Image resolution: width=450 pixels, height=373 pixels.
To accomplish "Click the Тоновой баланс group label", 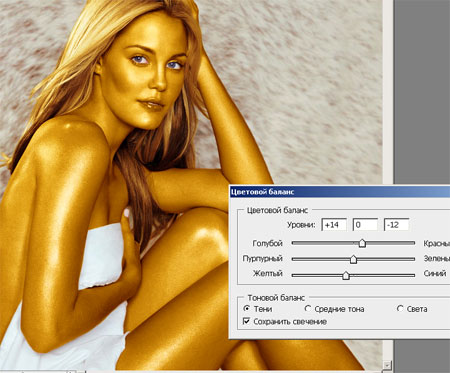I will click(276, 298).
